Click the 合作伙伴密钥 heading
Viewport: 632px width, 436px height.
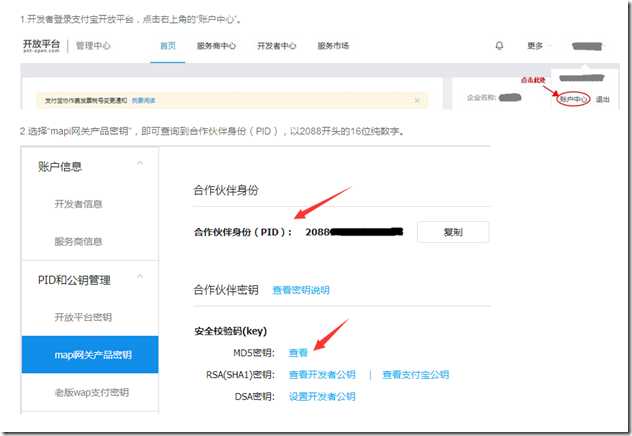click(226, 290)
